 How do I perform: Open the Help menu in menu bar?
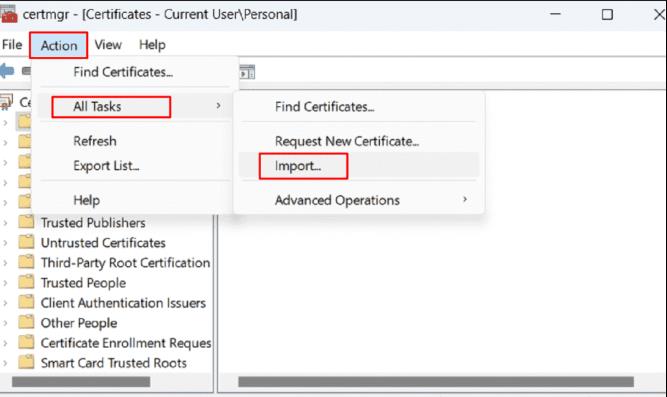pyautogui.click(x=152, y=45)
